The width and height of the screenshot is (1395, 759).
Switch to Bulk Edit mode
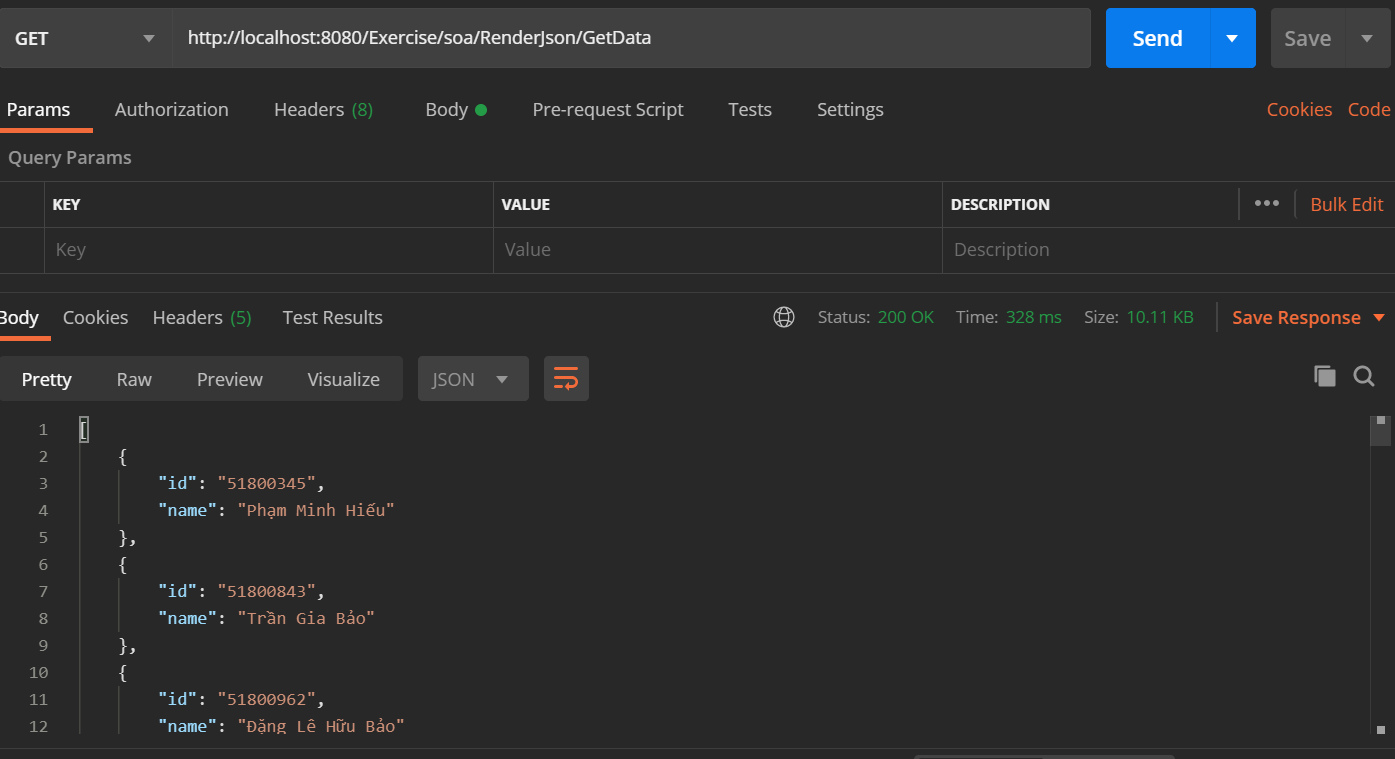[1346, 204]
